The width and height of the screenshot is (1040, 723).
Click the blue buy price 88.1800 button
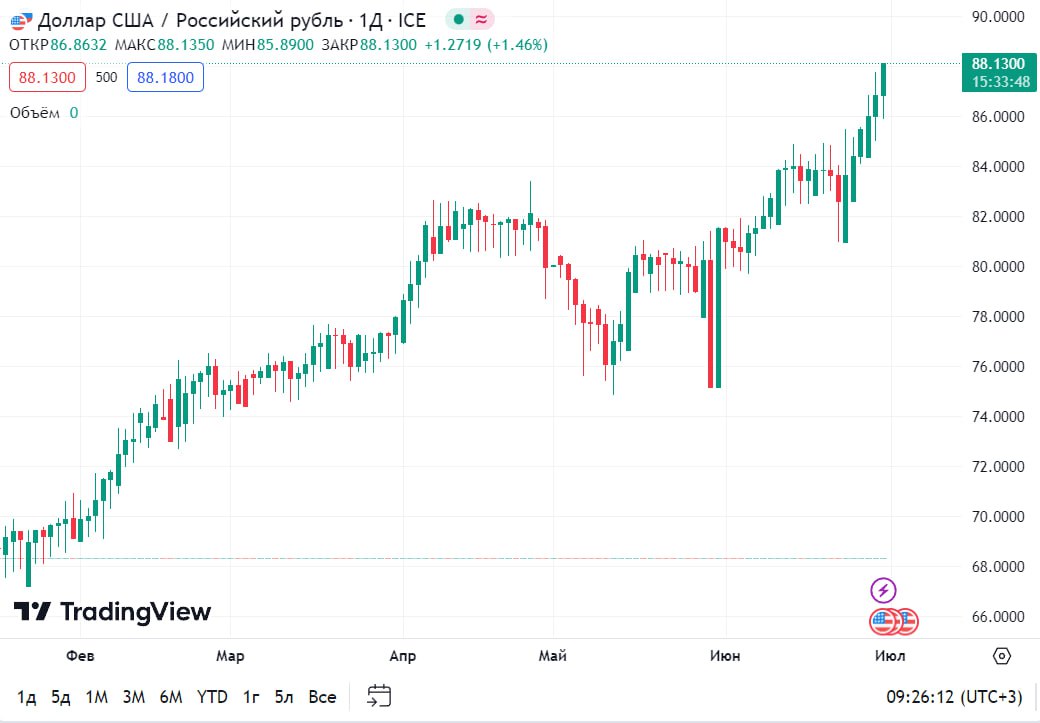(x=165, y=77)
